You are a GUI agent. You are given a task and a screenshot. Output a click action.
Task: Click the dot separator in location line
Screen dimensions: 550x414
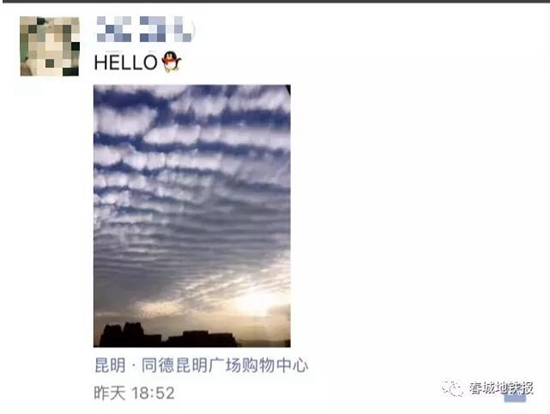[x=134, y=366]
